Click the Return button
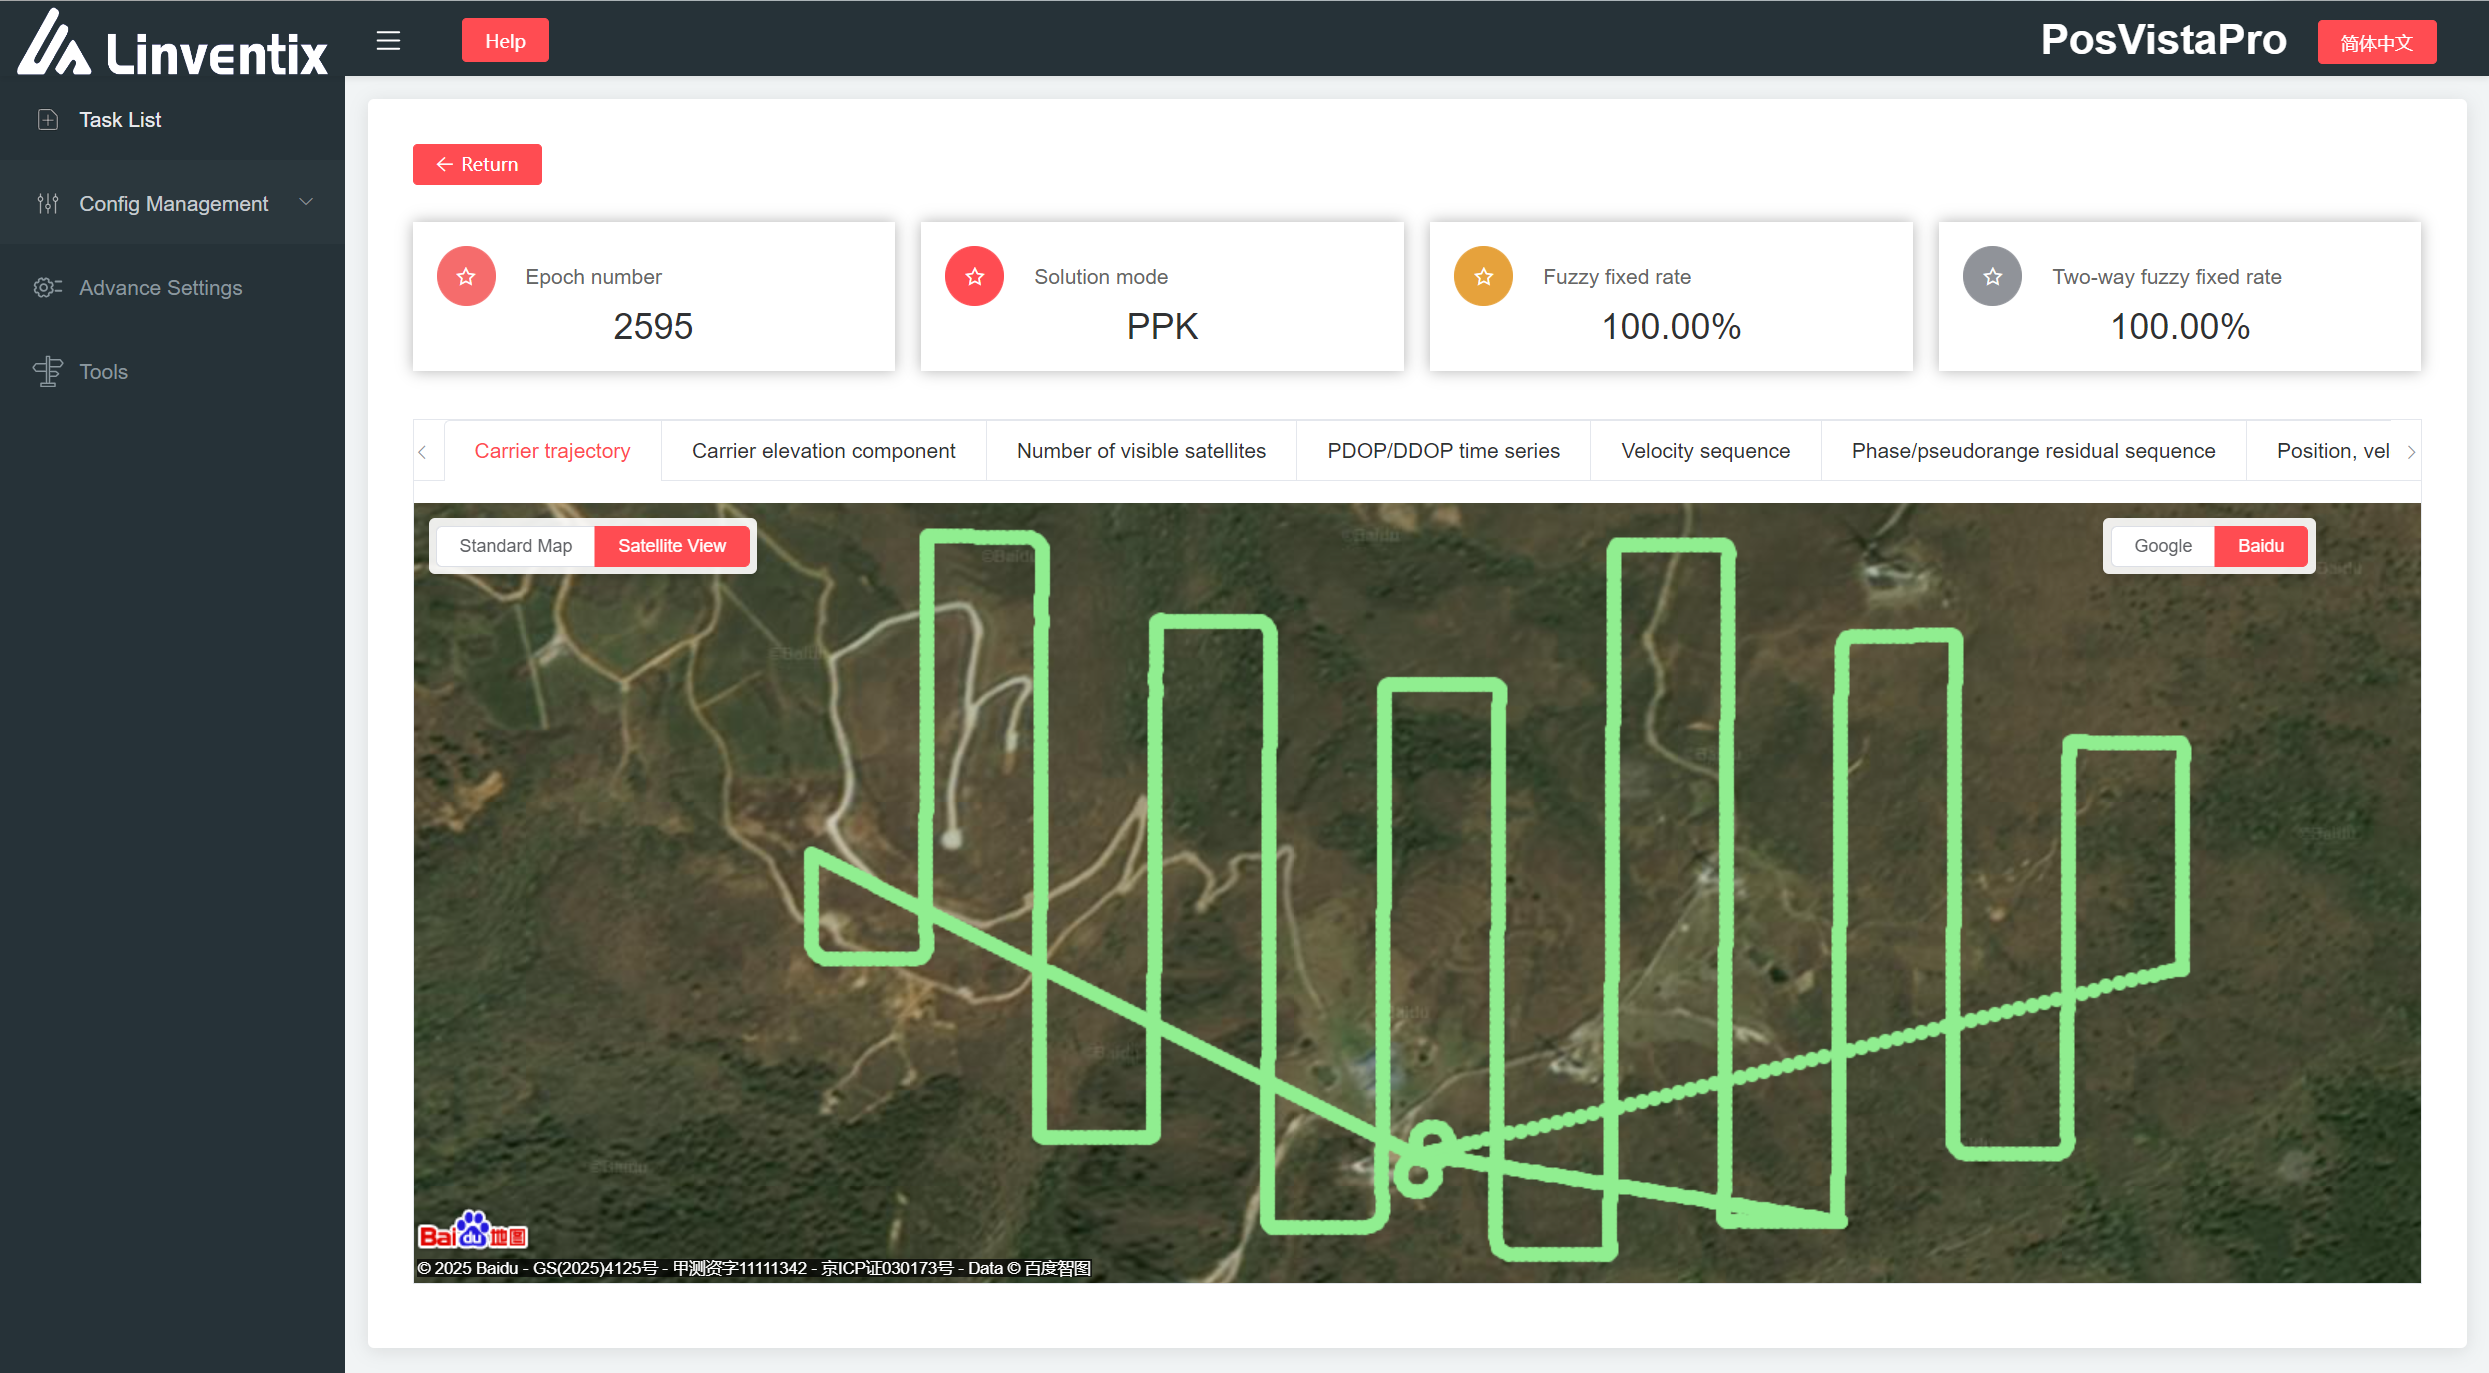Image resolution: width=2489 pixels, height=1373 pixels. pos(477,165)
